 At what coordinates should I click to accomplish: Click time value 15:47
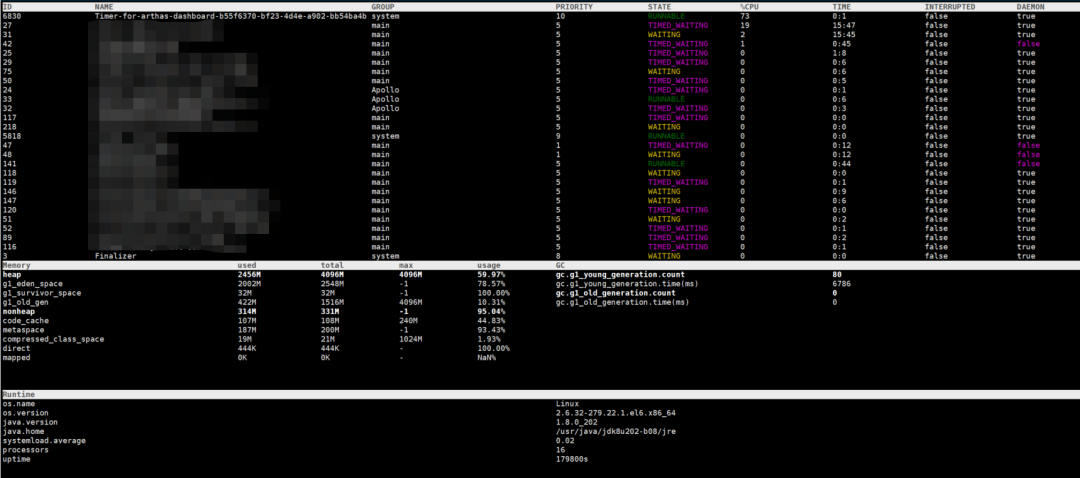pyautogui.click(x=844, y=25)
